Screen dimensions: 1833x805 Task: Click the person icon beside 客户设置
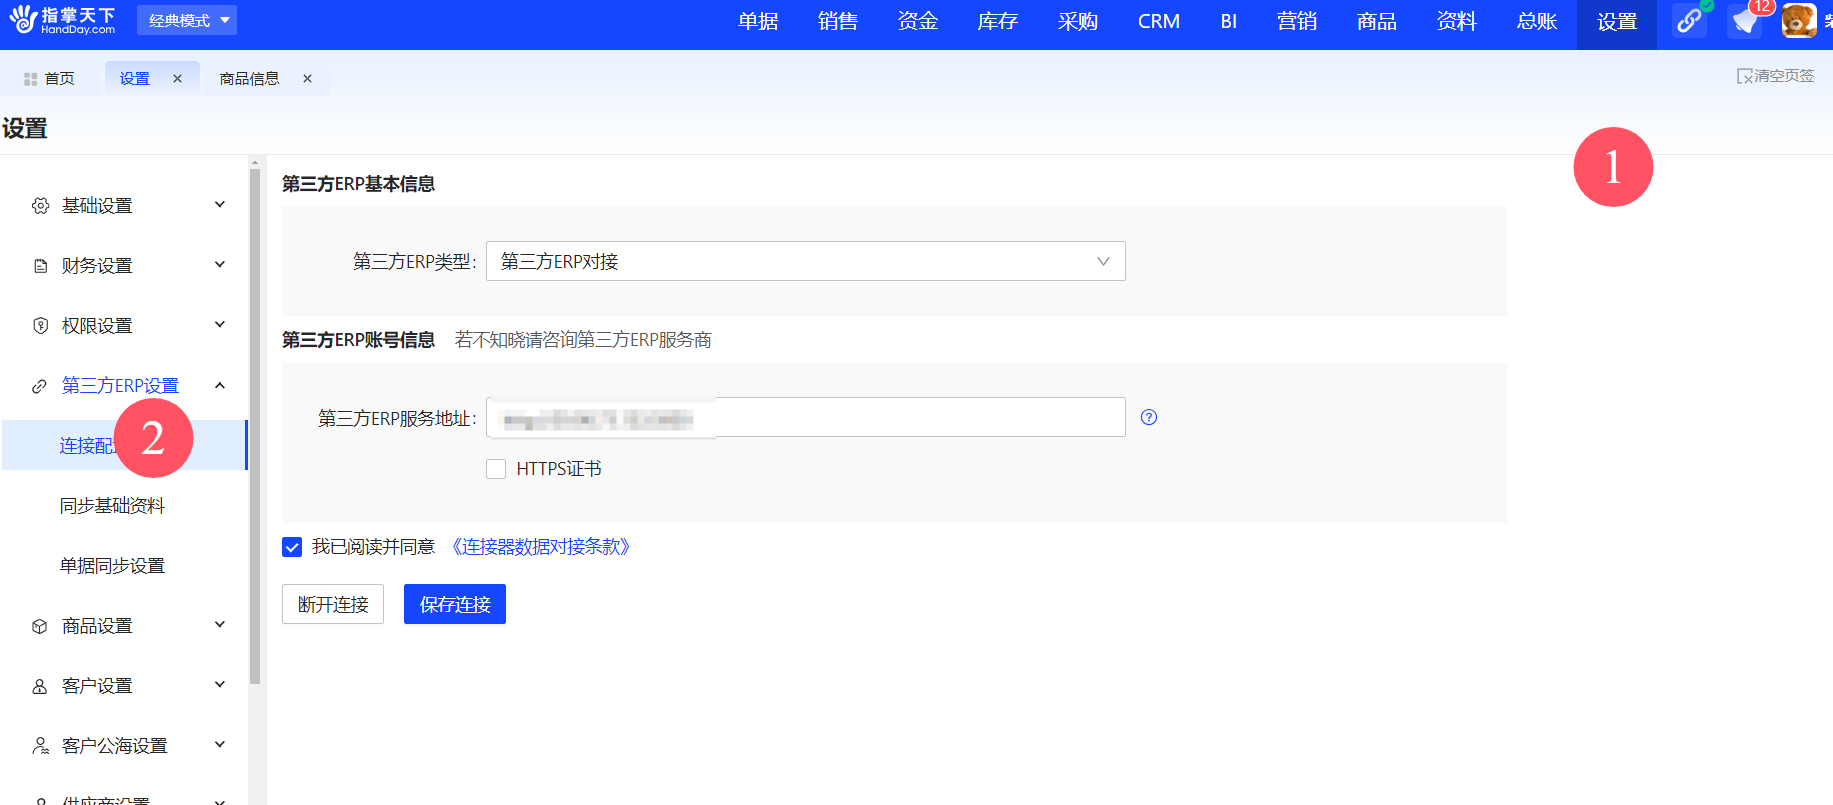[40, 685]
